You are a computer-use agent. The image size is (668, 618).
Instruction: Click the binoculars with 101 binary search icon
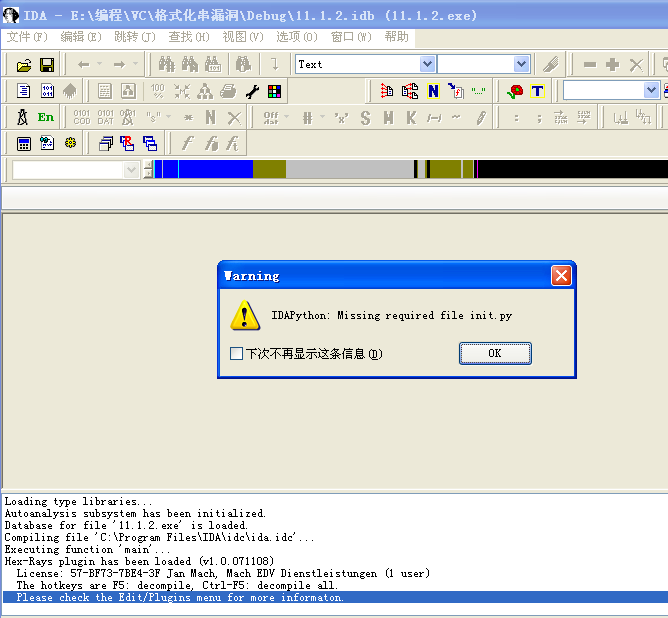coord(213,65)
